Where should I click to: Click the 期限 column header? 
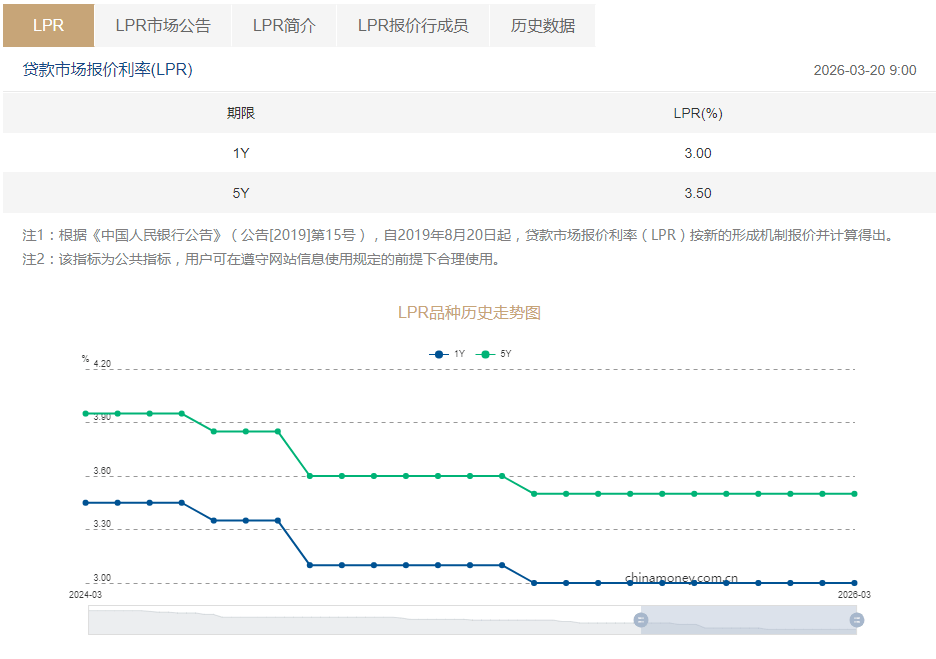(241, 113)
